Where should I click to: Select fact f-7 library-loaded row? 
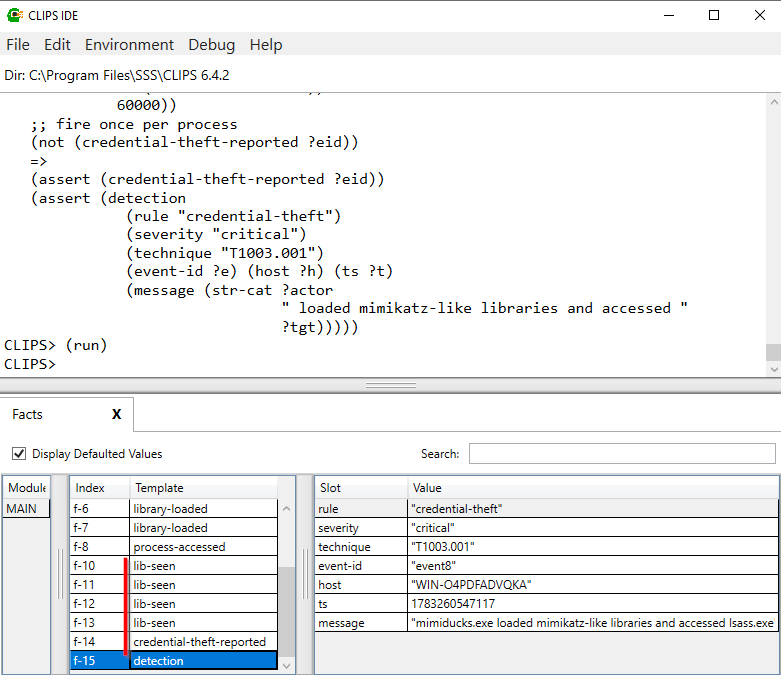click(174, 528)
